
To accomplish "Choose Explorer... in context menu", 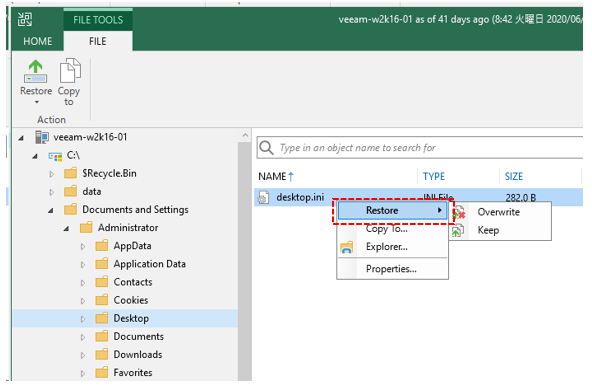I will click(392, 247).
